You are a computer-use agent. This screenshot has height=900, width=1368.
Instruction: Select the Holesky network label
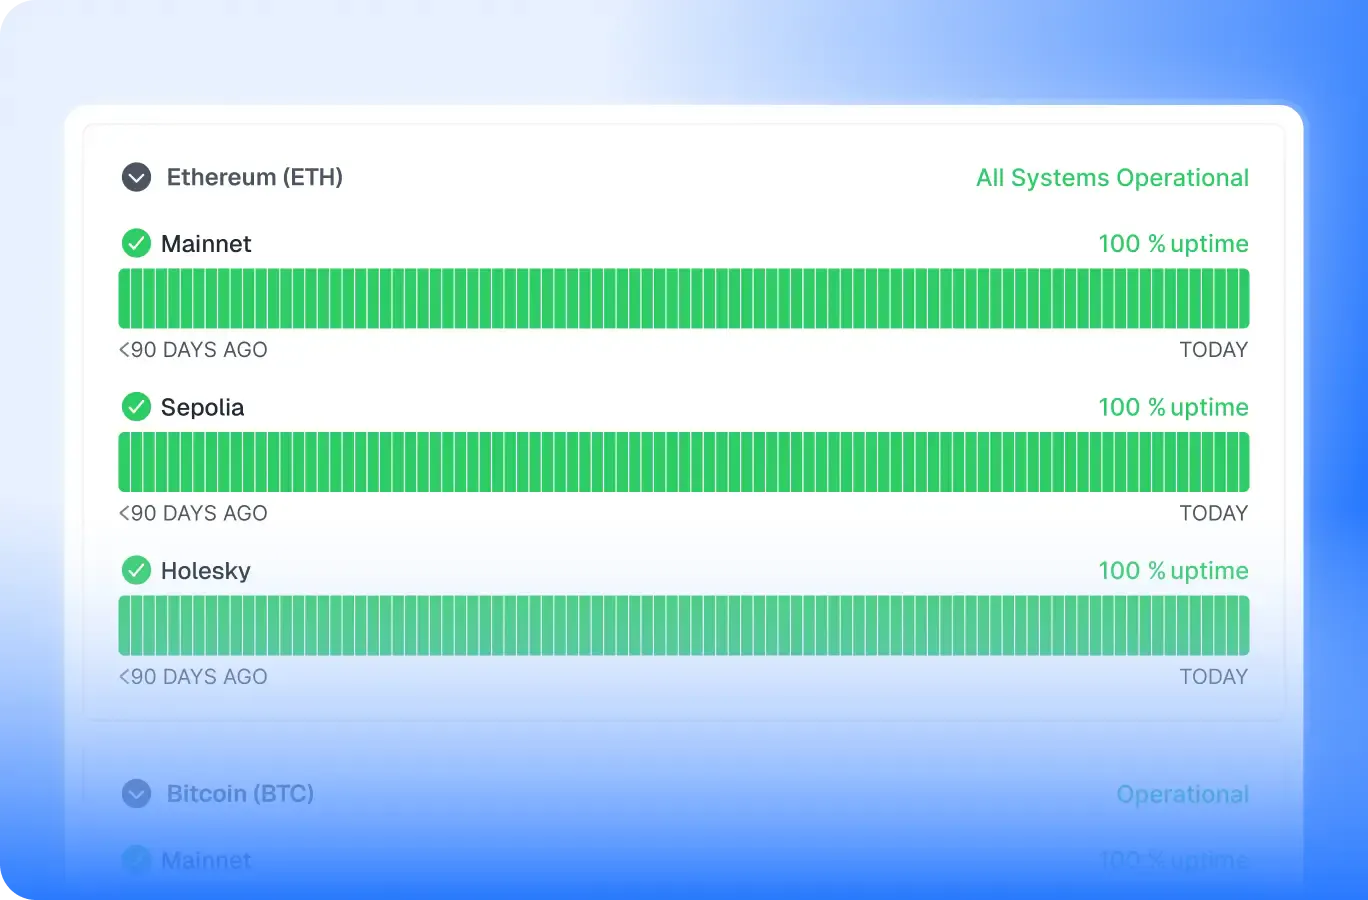click(206, 571)
